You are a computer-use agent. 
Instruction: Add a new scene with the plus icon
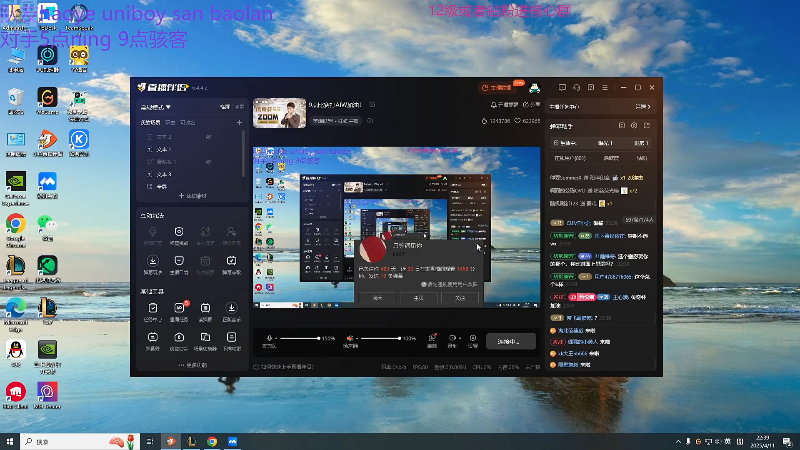pos(239,122)
